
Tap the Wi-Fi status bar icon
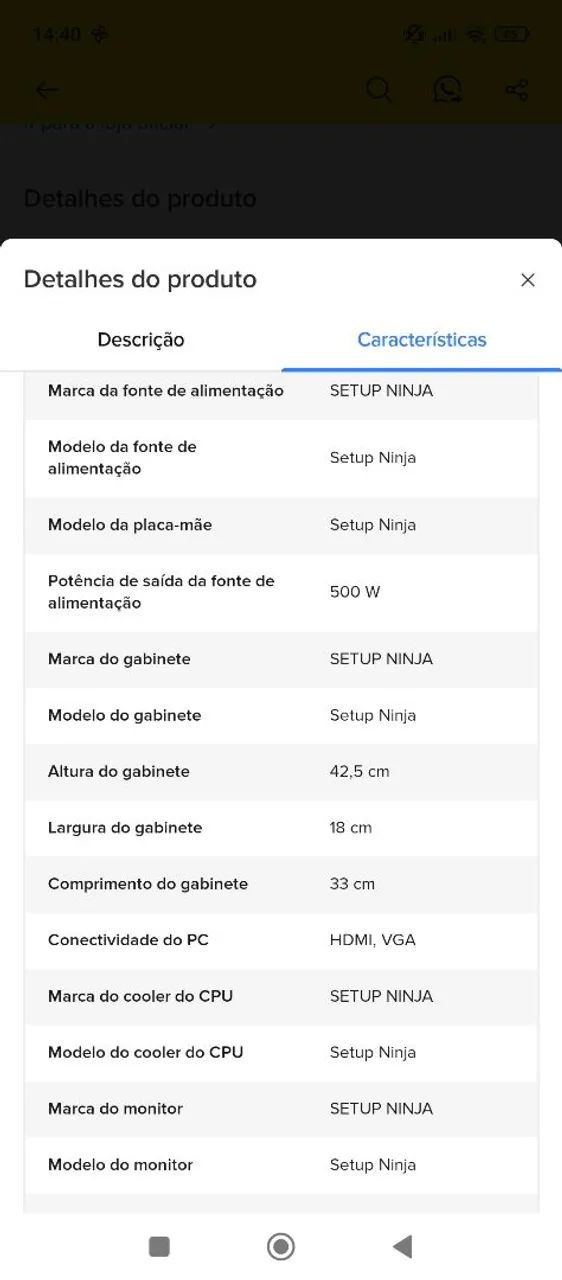[x=476, y=34]
